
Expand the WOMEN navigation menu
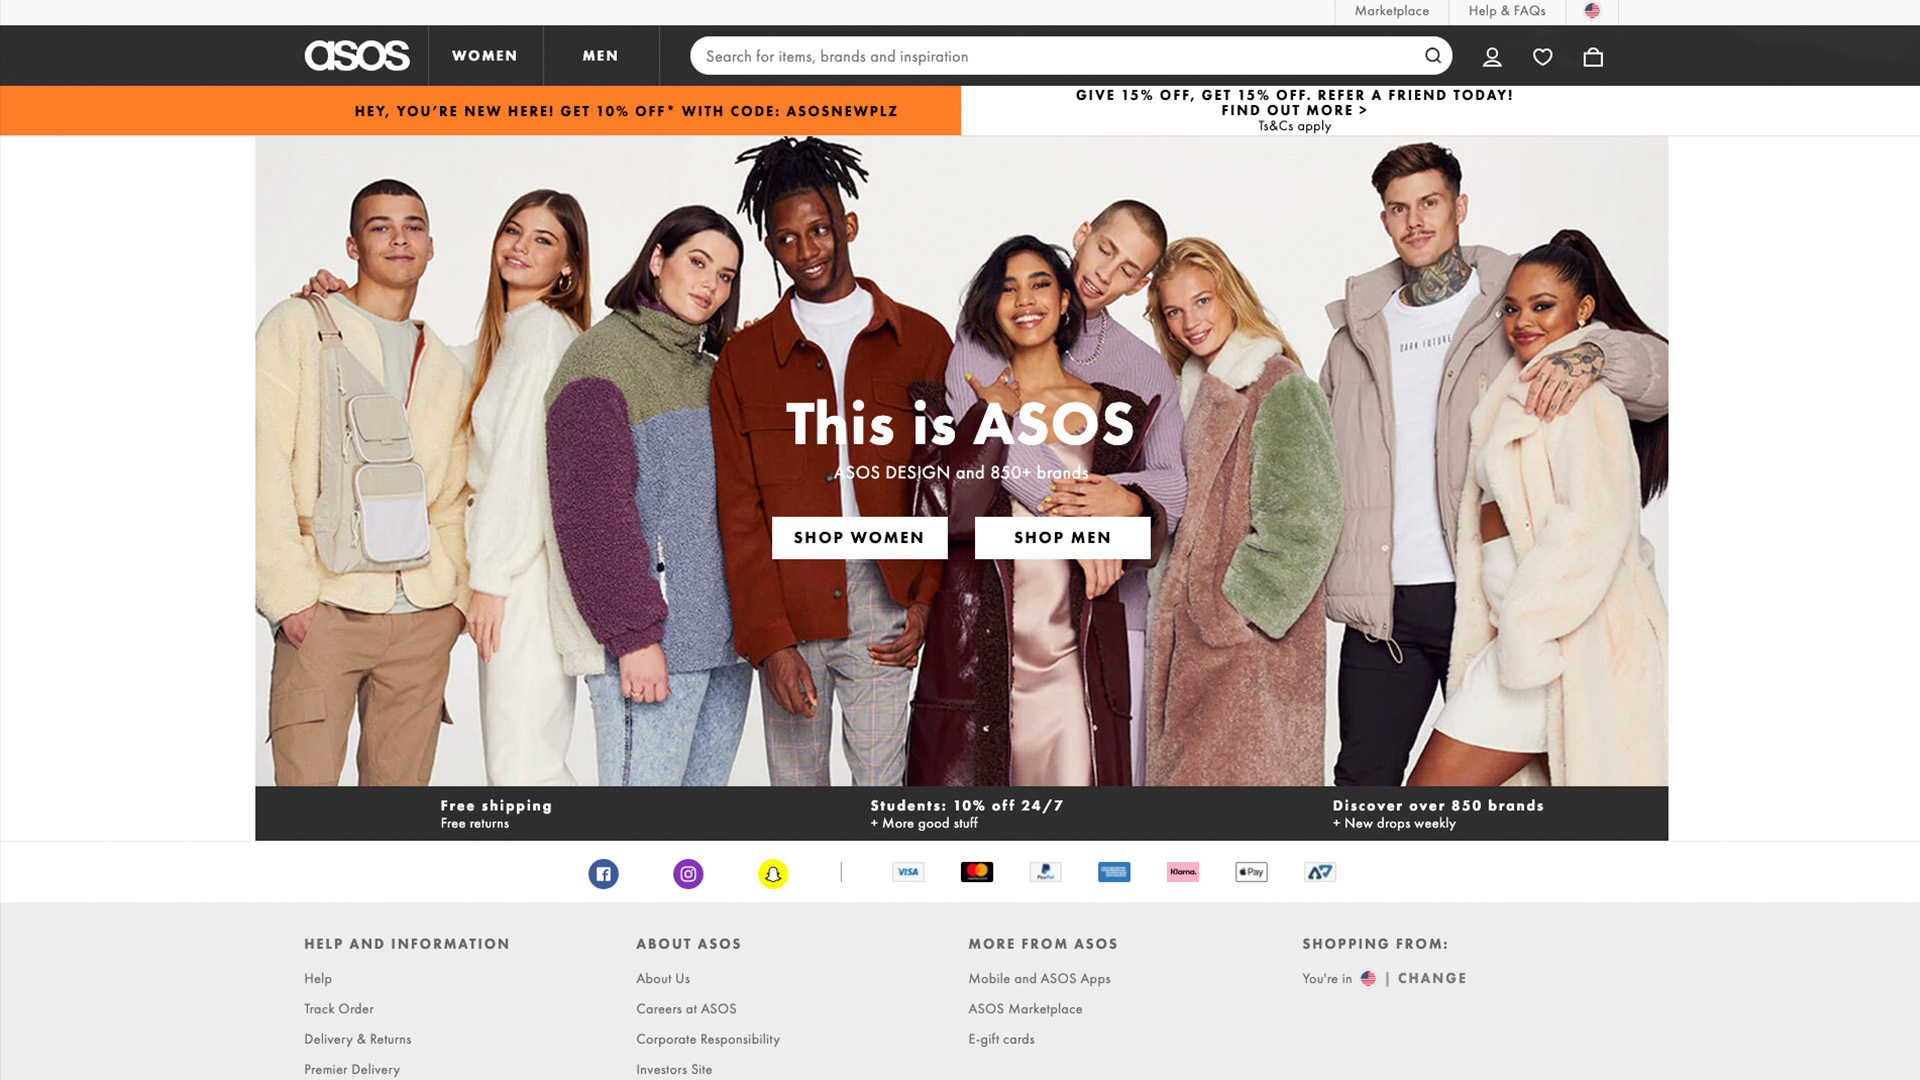[484, 55]
